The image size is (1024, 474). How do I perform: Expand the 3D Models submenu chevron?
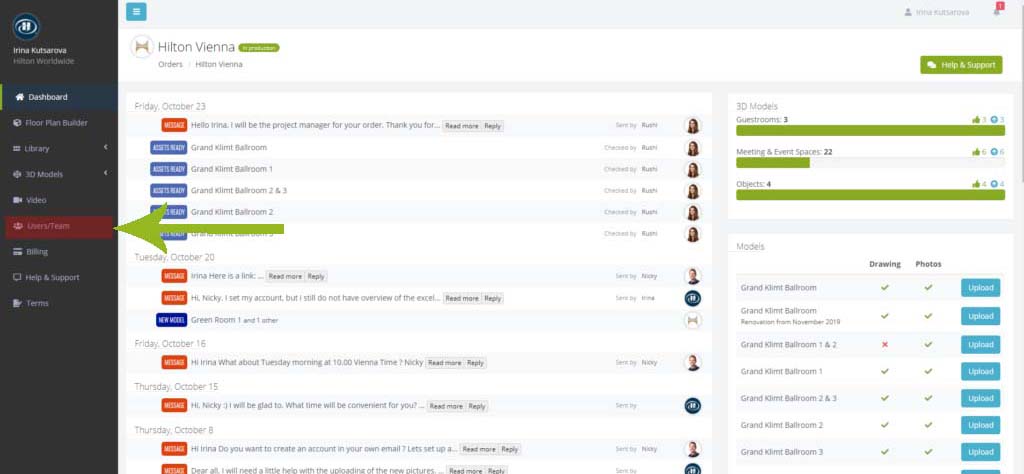105,173
